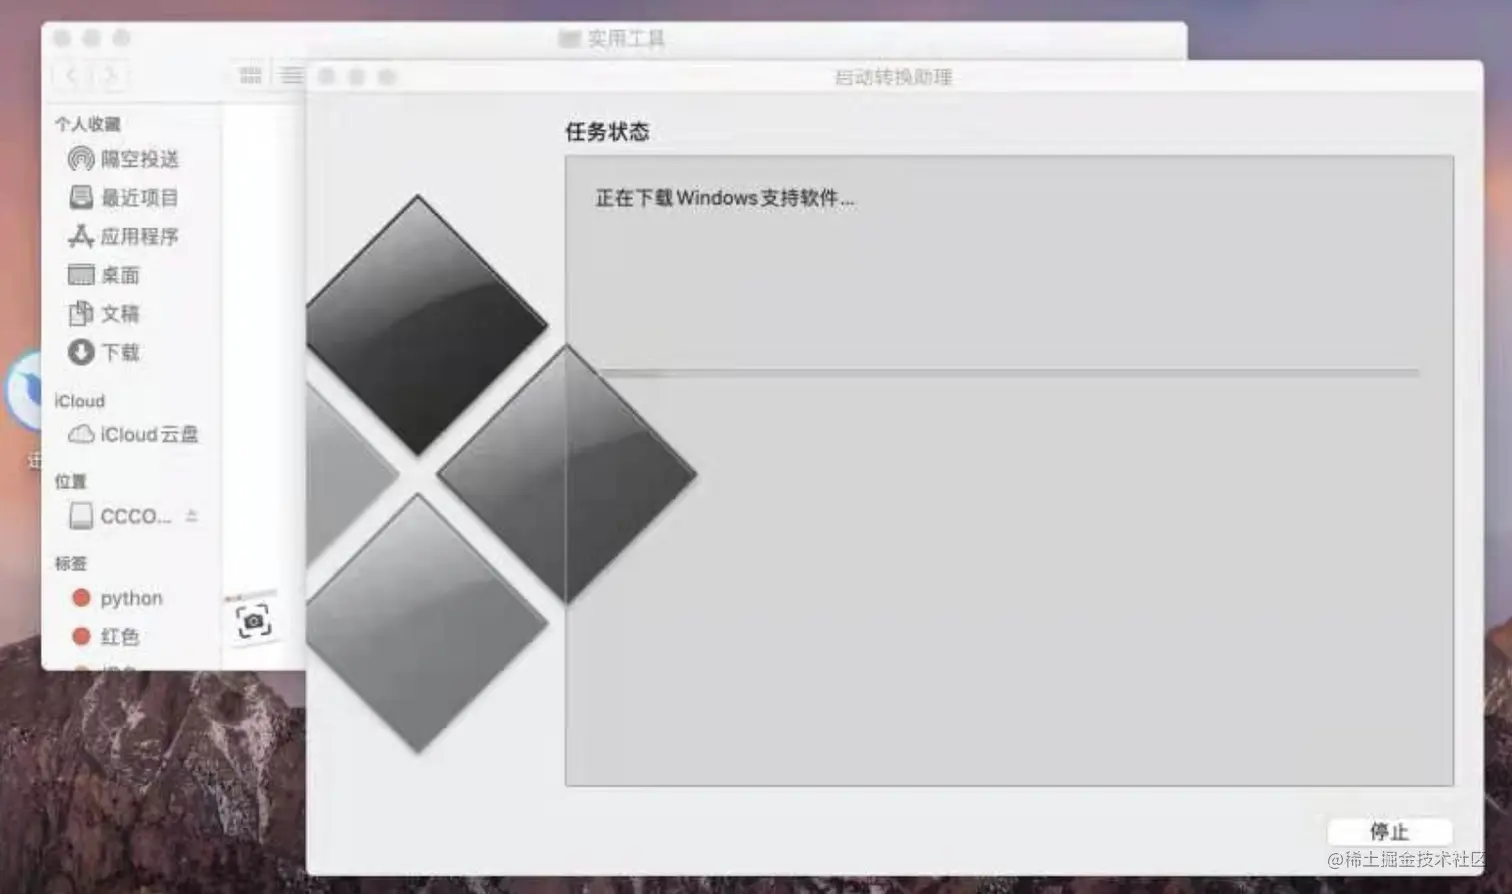Collapse the 个人收藏 sidebar section
Image resolution: width=1512 pixels, height=894 pixels.
pyautogui.click(x=87, y=123)
